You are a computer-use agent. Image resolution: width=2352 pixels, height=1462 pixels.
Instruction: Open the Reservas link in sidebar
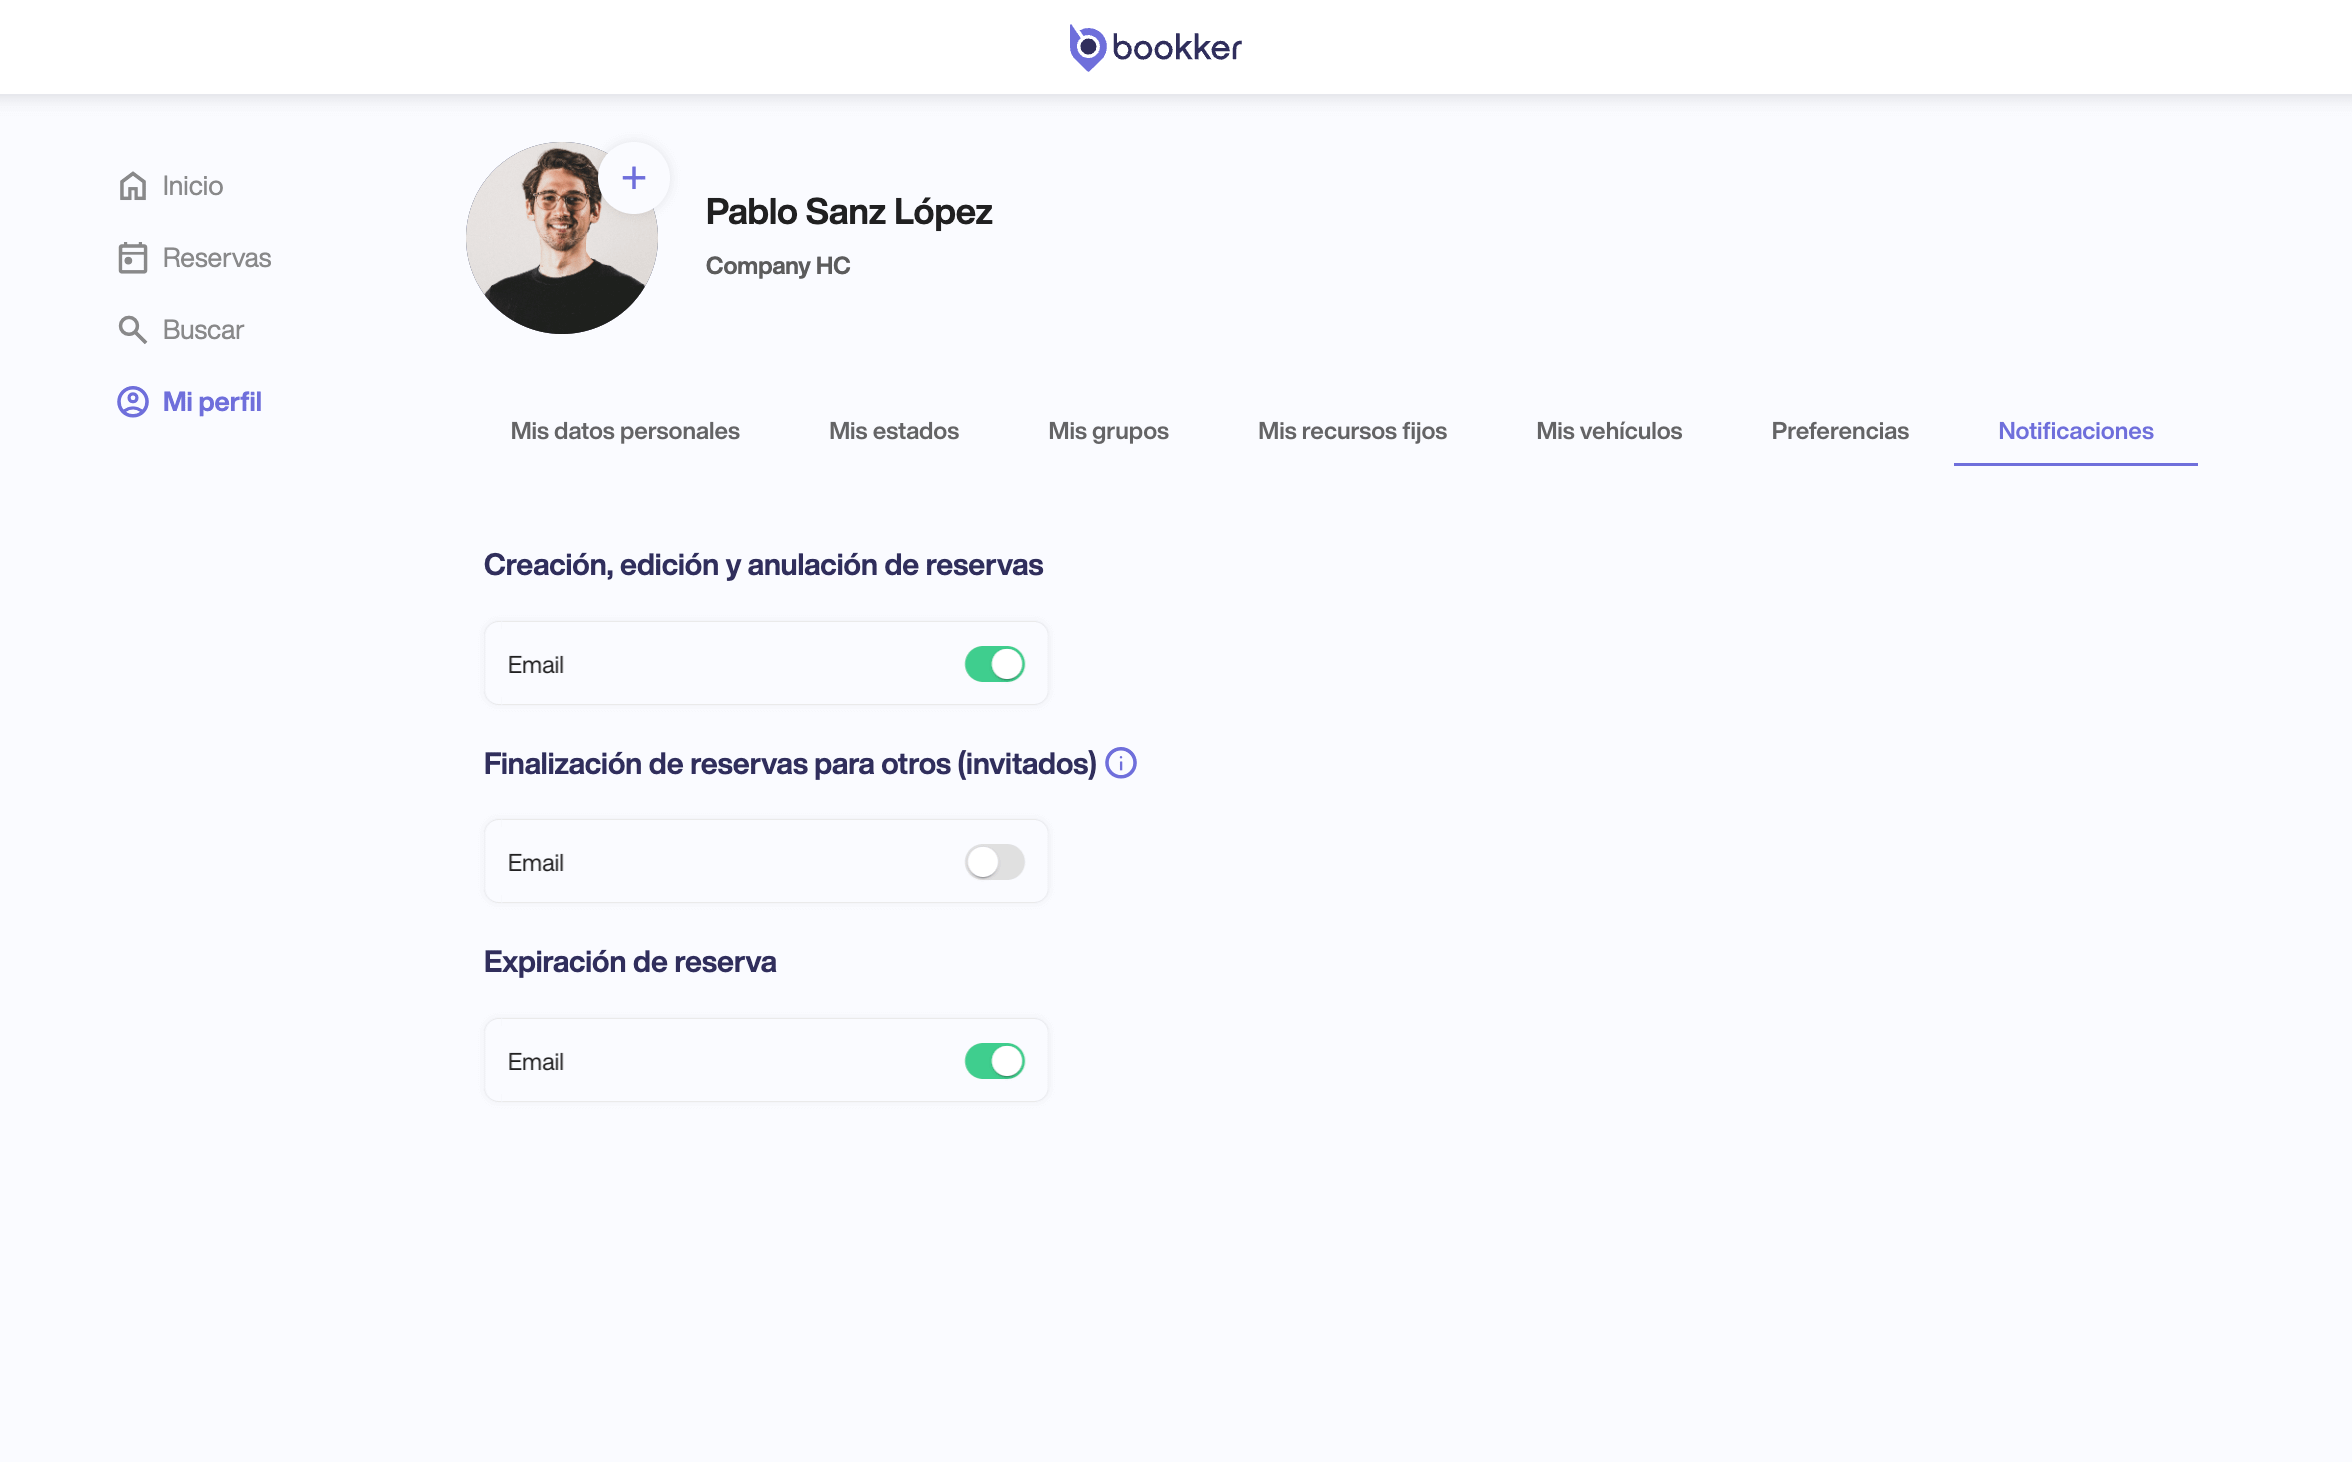217,258
